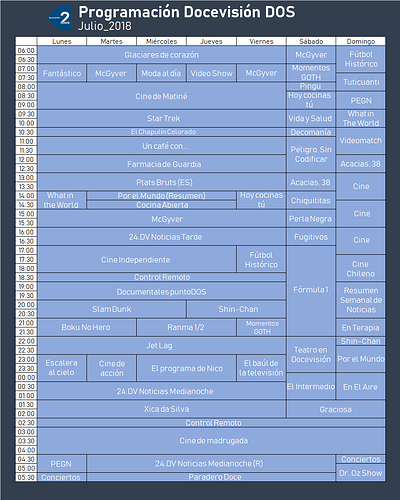Click Friday's Fútbol Histórico cell
The image size is (400, 500).
click(x=261, y=259)
